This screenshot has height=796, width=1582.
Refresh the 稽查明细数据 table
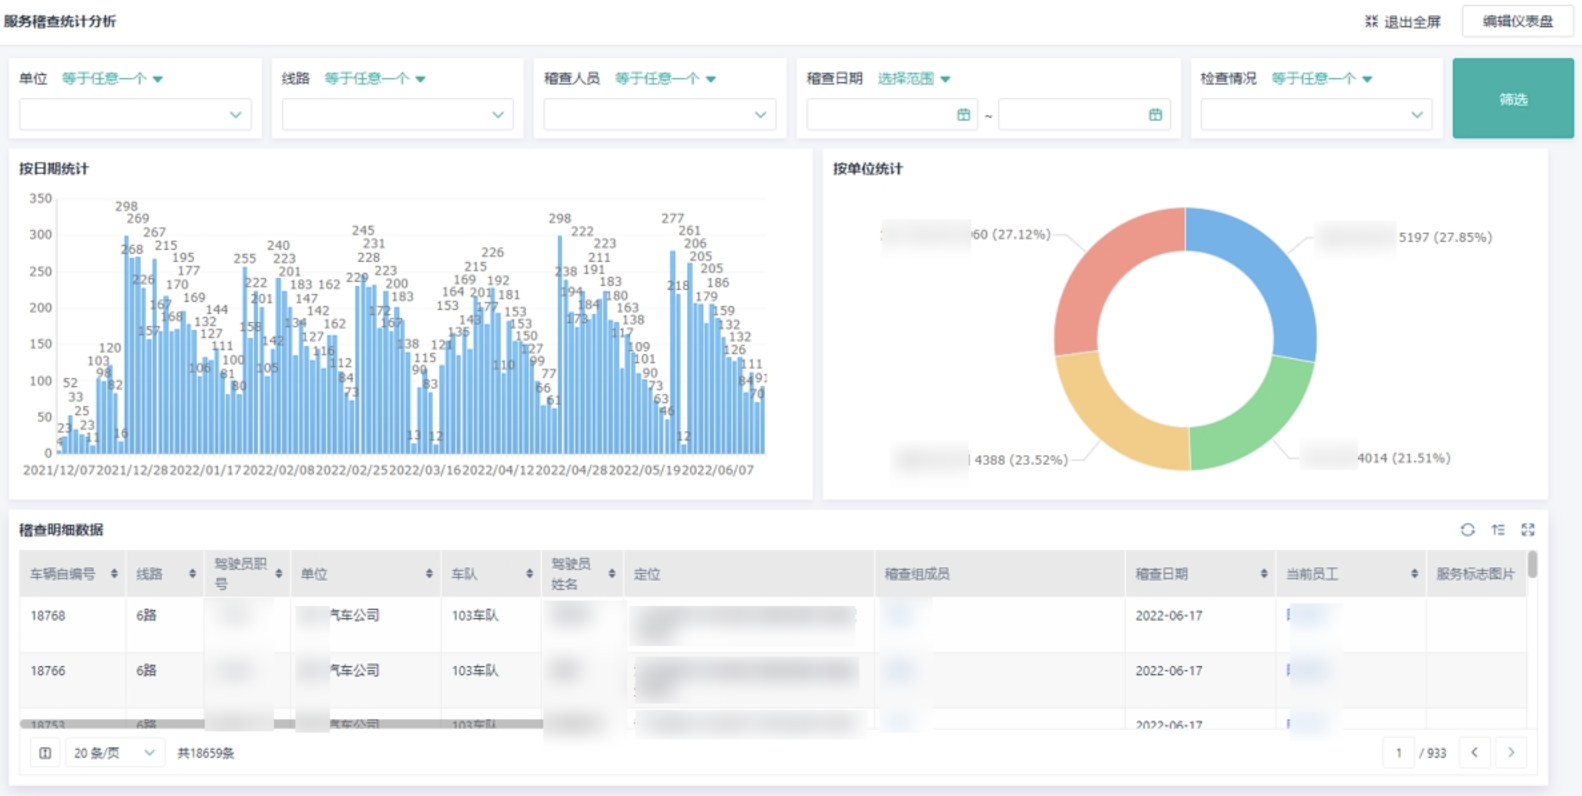pos(1467,530)
